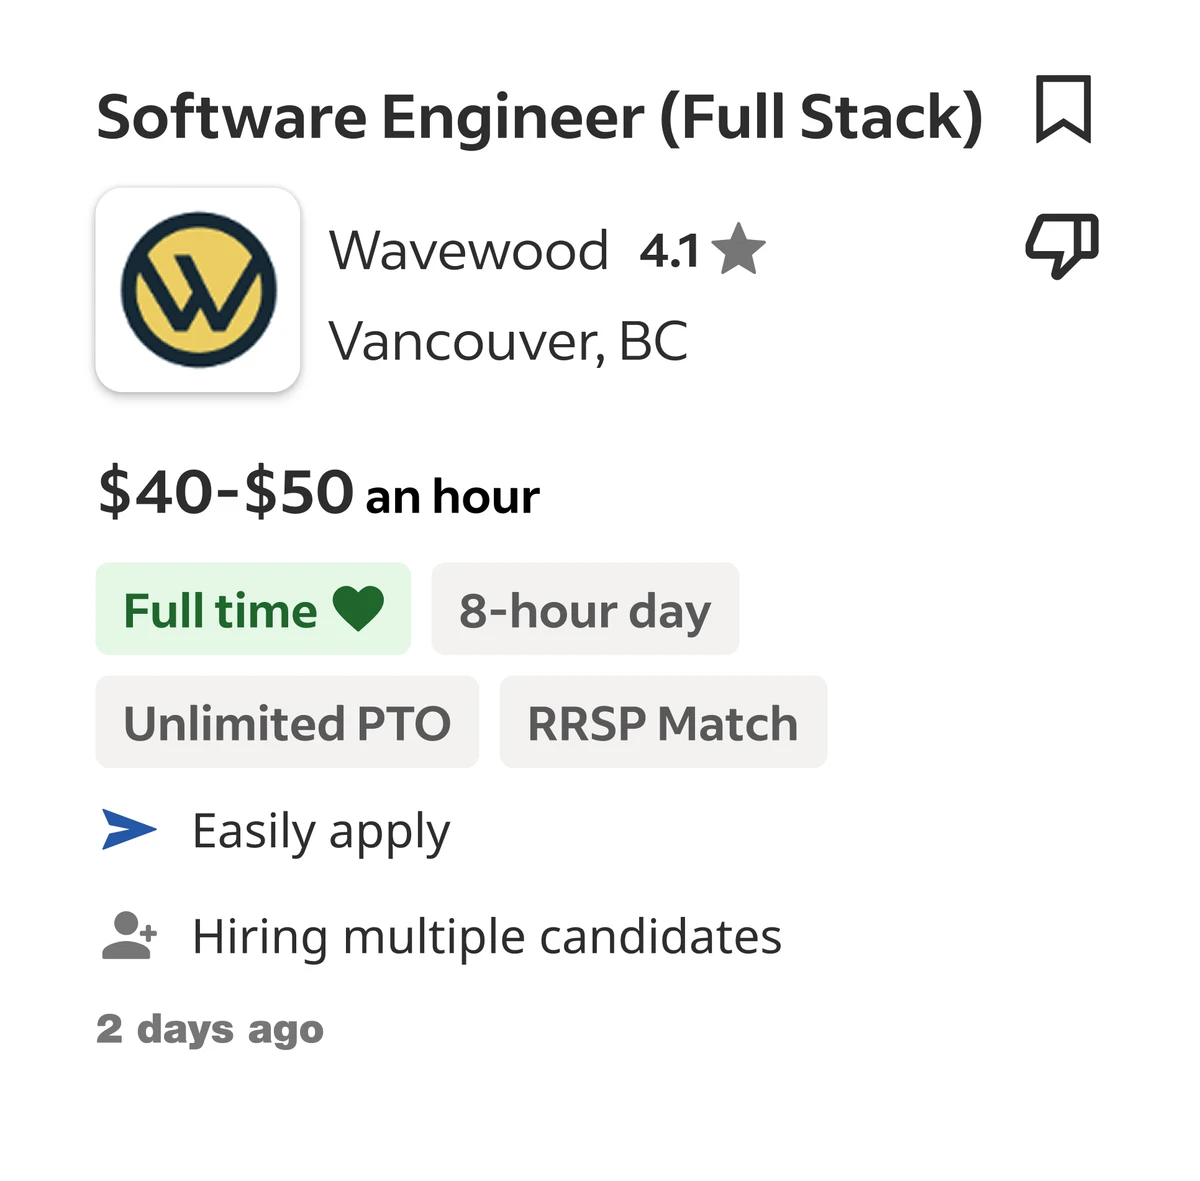Click the $40-$50 an hour salary
The width and height of the screenshot is (1200, 1181).
coord(319,493)
